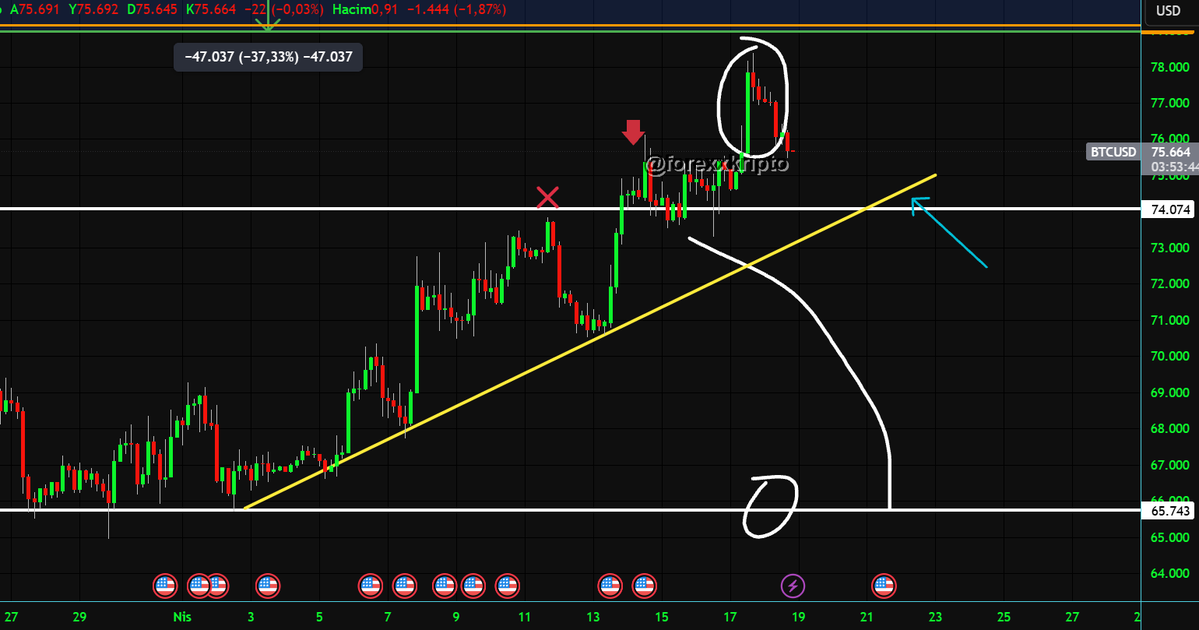Click the volume change value -1.444 (-1,87%)

click(456, 10)
